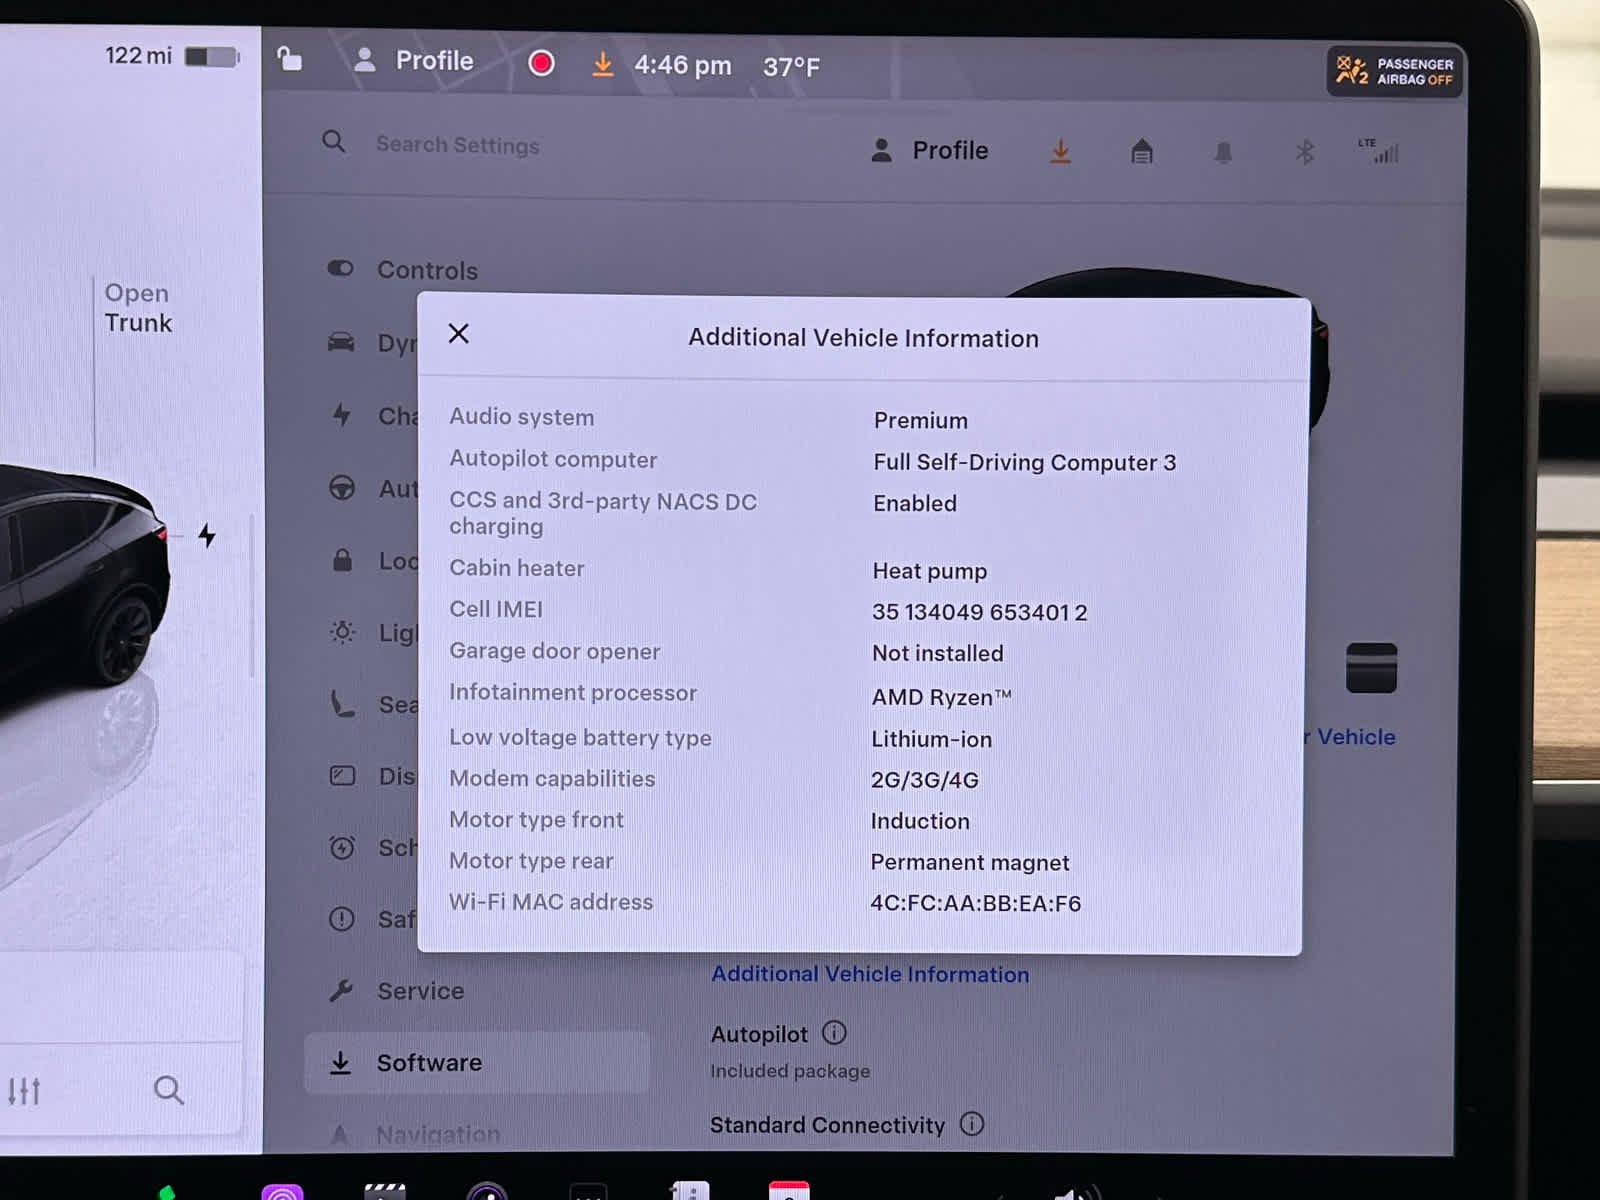Screen dimensions: 1600x1200
Task: Tap the Autopilot info icon
Action: (x=834, y=1033)
